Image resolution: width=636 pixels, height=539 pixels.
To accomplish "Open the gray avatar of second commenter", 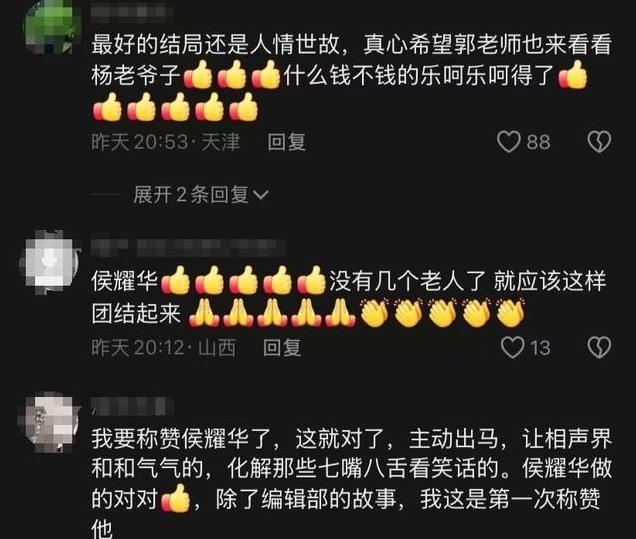I will tap(49, 262).
